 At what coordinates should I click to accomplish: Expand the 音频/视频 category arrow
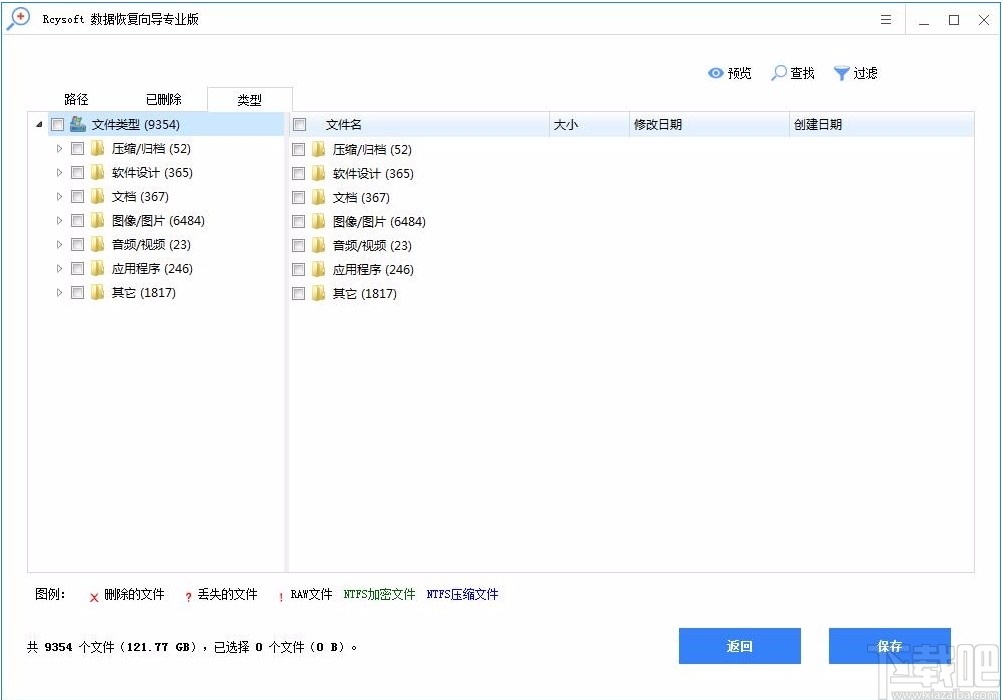pos(59,244)
